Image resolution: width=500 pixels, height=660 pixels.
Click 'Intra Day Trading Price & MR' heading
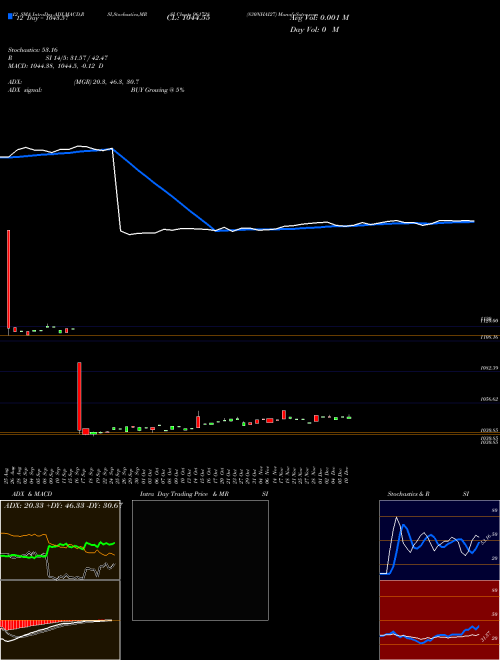(x=184, y=494)
